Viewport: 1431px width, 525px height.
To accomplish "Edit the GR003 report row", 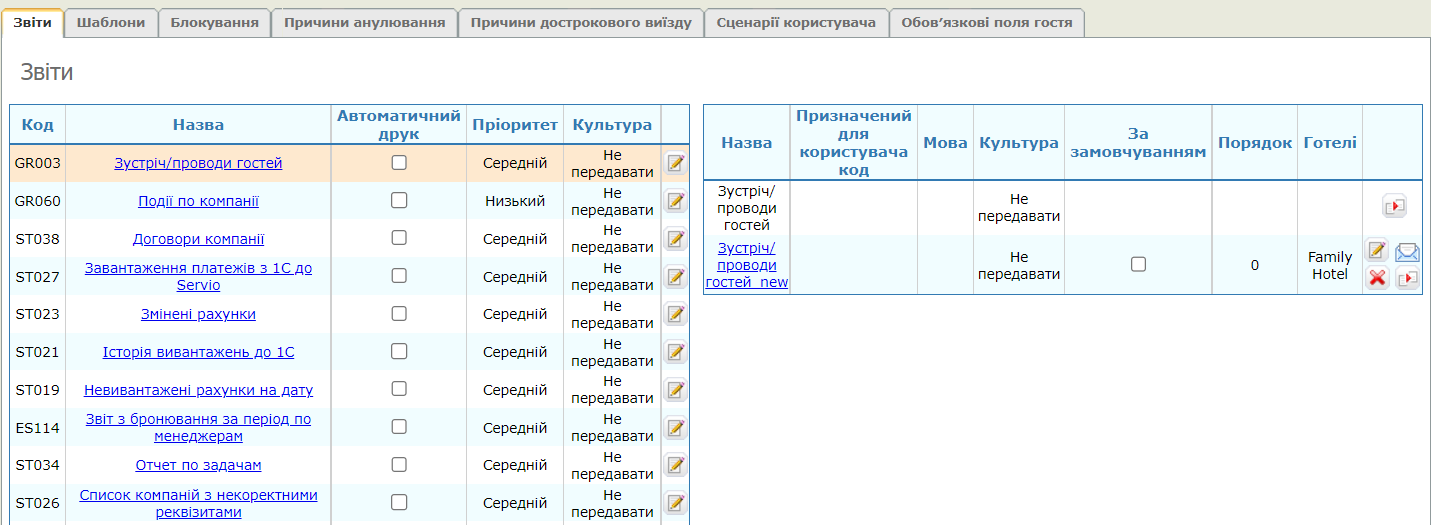I will pos(675,163).
